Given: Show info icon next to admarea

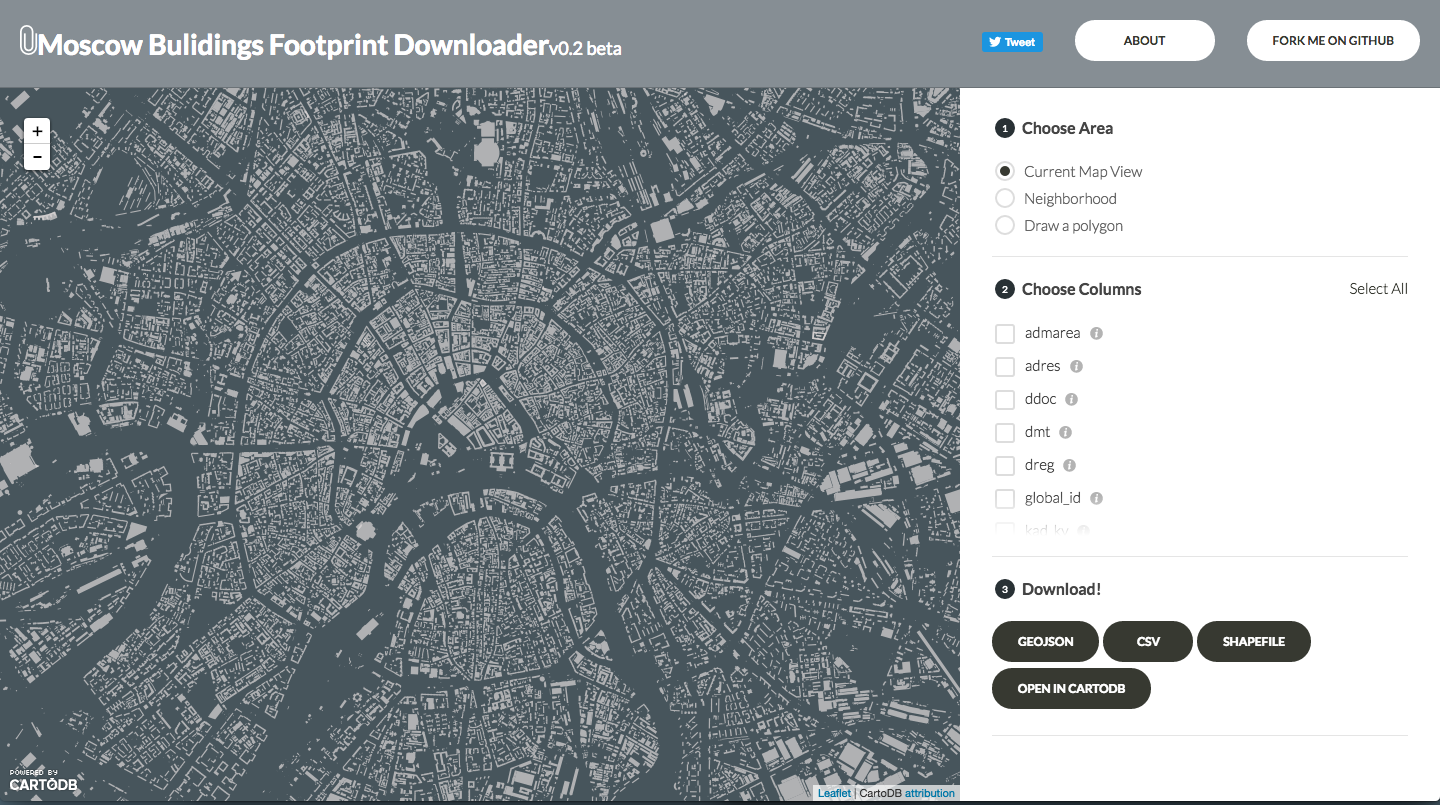Looking at the screenshot, I should (x=1096, y=333).
